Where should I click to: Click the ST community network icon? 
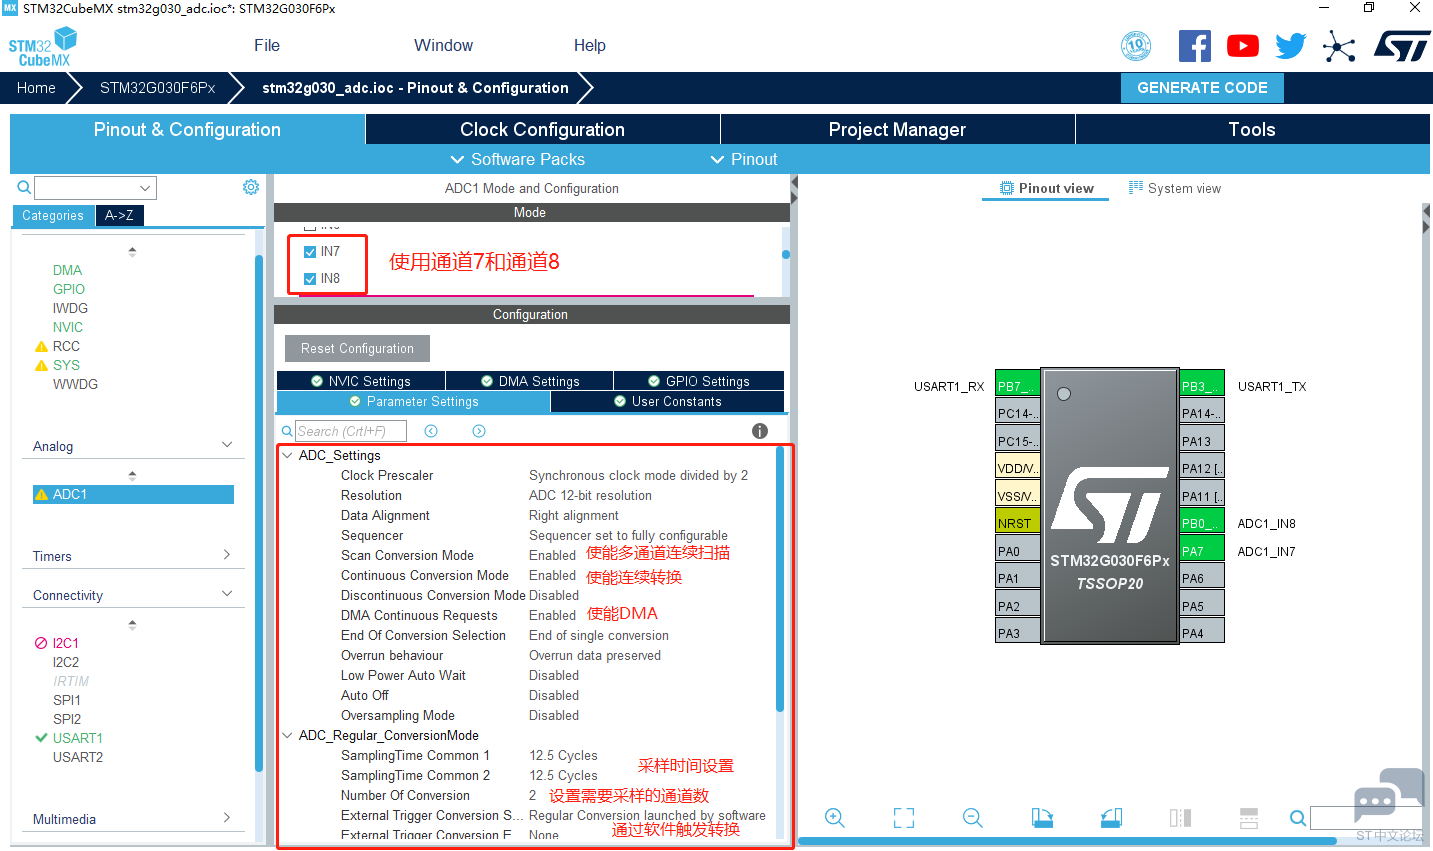[1339, 46]
